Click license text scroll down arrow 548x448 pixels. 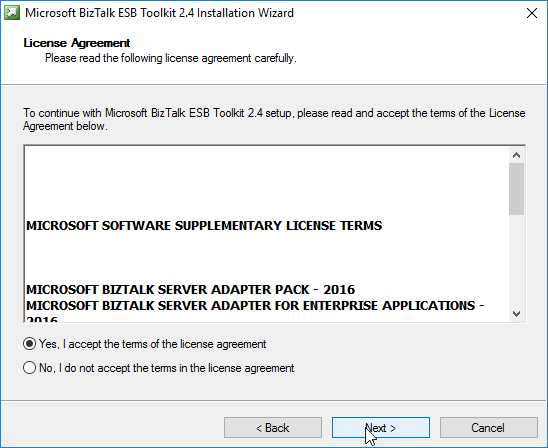pyautogui.click(x=516, y=313)
